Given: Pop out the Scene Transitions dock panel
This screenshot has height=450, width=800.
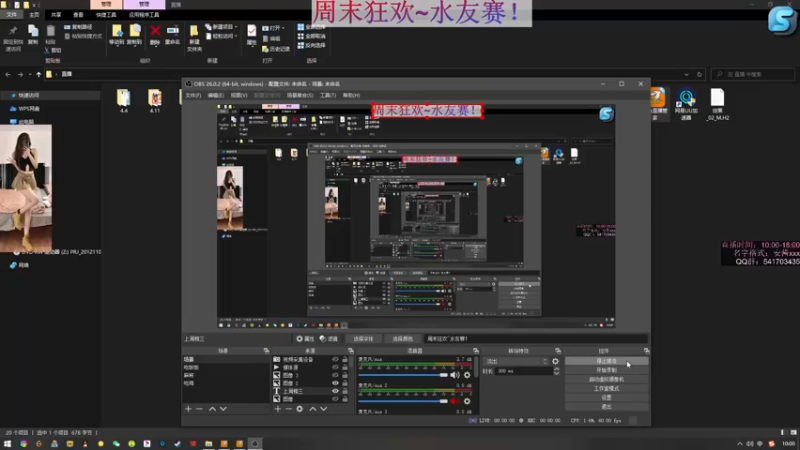Looking at the screenshot, I should tap(558, 351).
